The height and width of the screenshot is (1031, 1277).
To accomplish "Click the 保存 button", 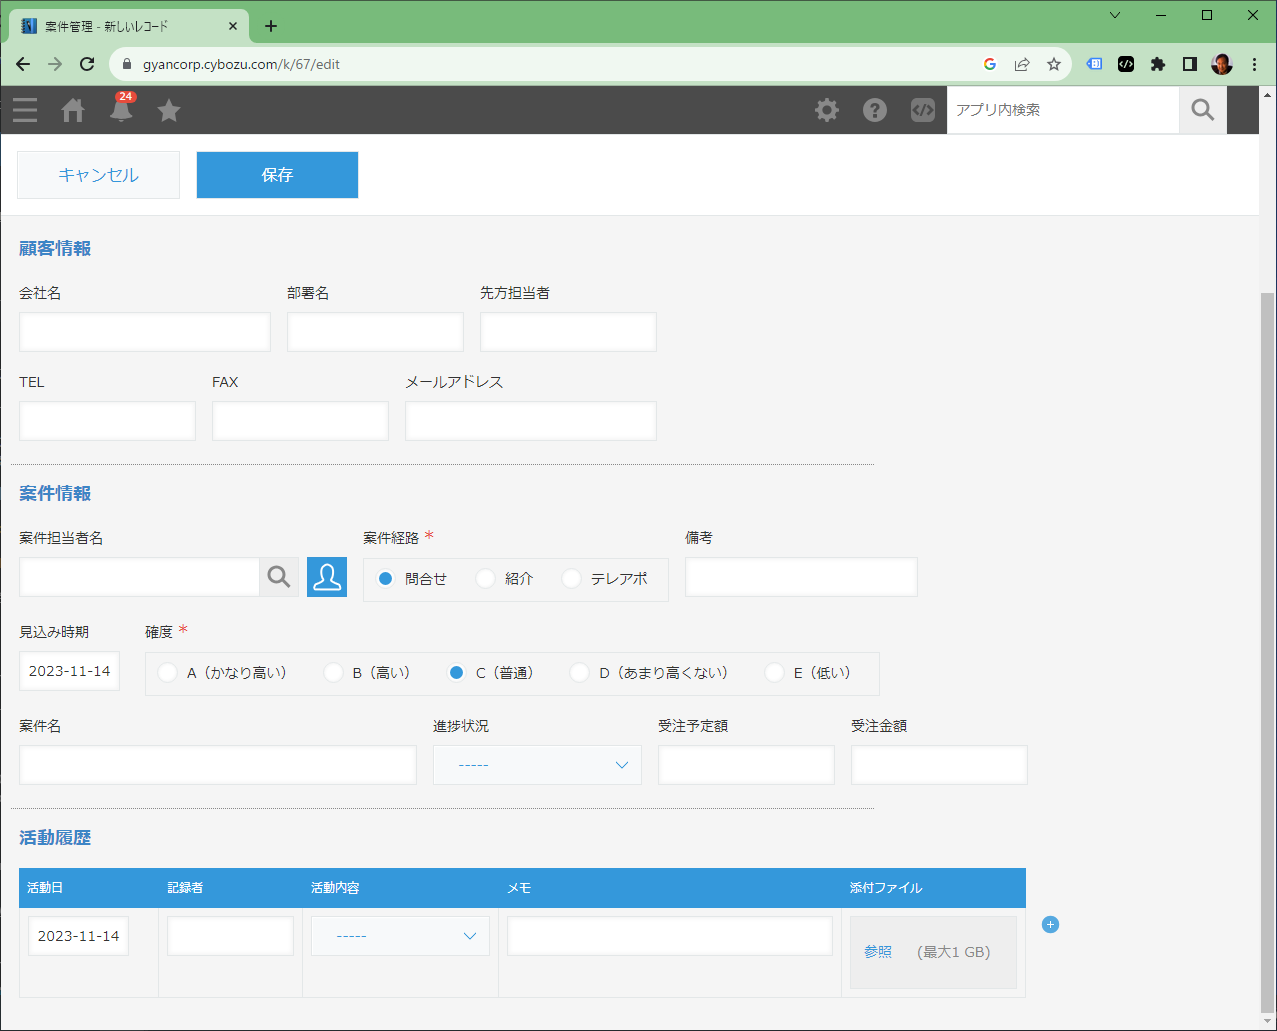I will (x=277, y=175).
